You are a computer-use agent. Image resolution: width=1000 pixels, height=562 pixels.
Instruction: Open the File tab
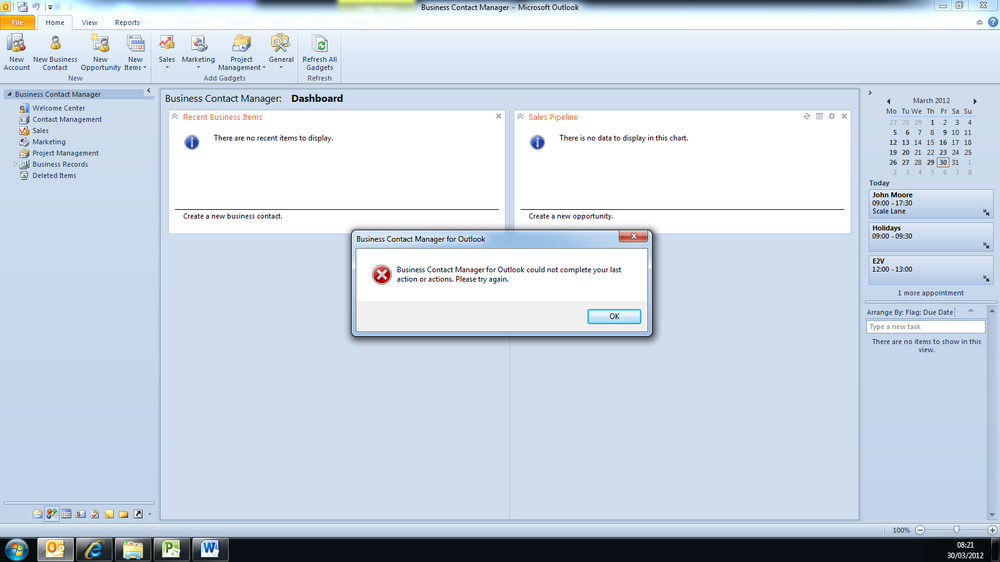(x=17, y=22)
